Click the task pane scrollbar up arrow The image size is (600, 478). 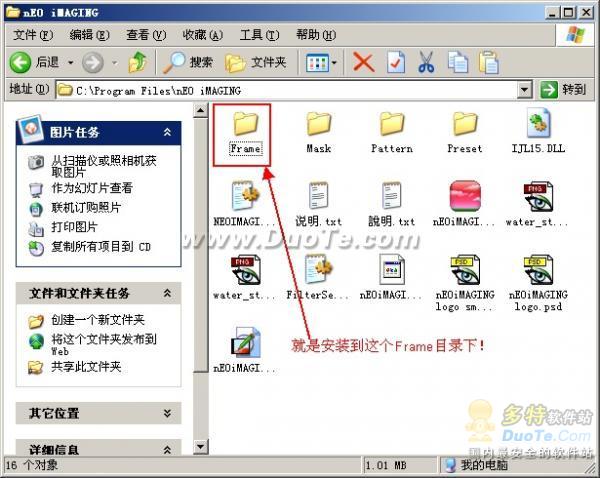coord(201,111)
